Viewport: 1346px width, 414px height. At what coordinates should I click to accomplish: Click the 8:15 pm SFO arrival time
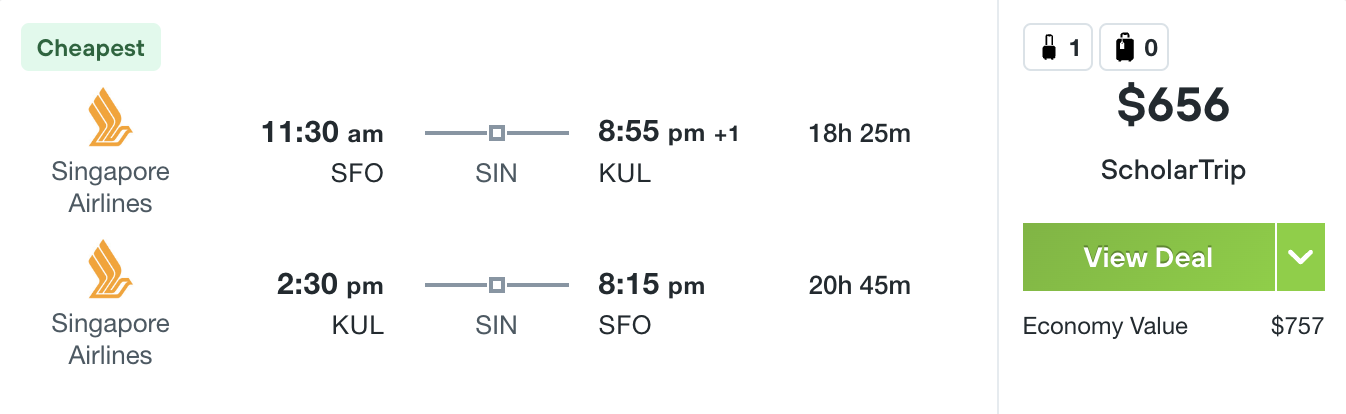click(x=651, y=286)
